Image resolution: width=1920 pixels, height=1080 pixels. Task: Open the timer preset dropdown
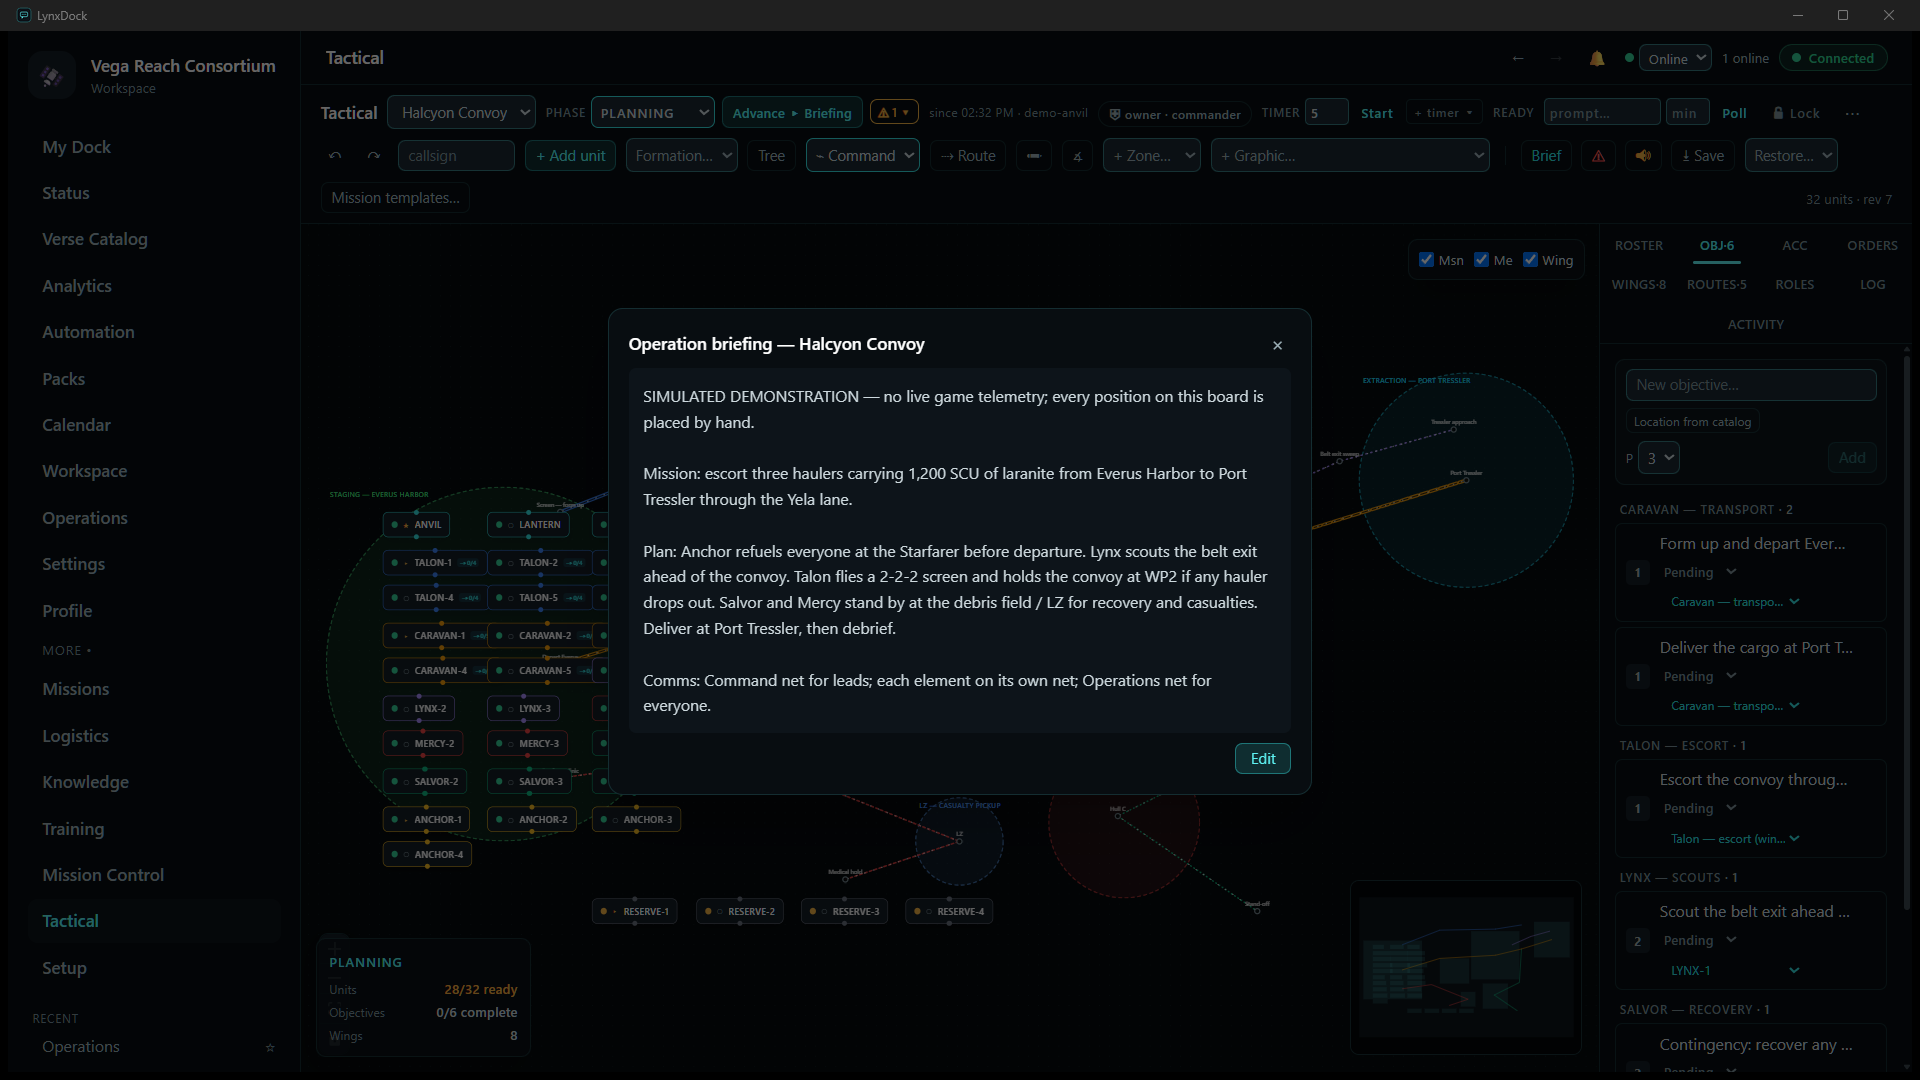pyautogui.click(x=1443, y=113)
